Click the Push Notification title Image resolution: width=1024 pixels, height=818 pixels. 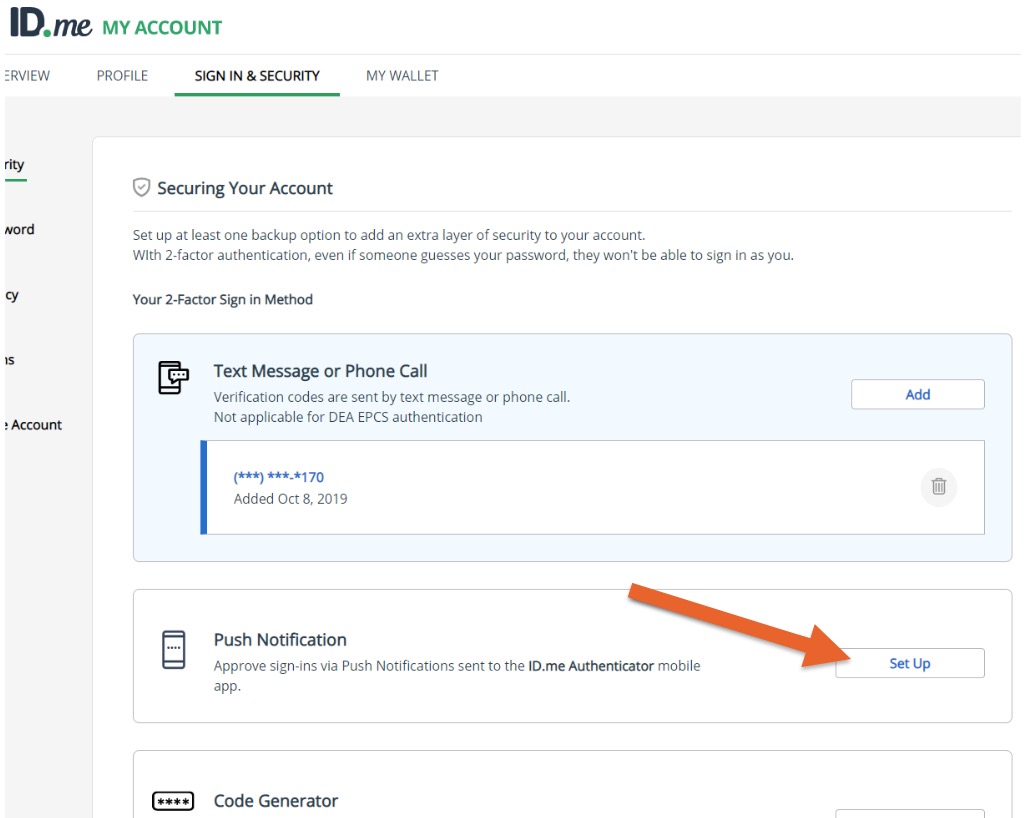280,640
